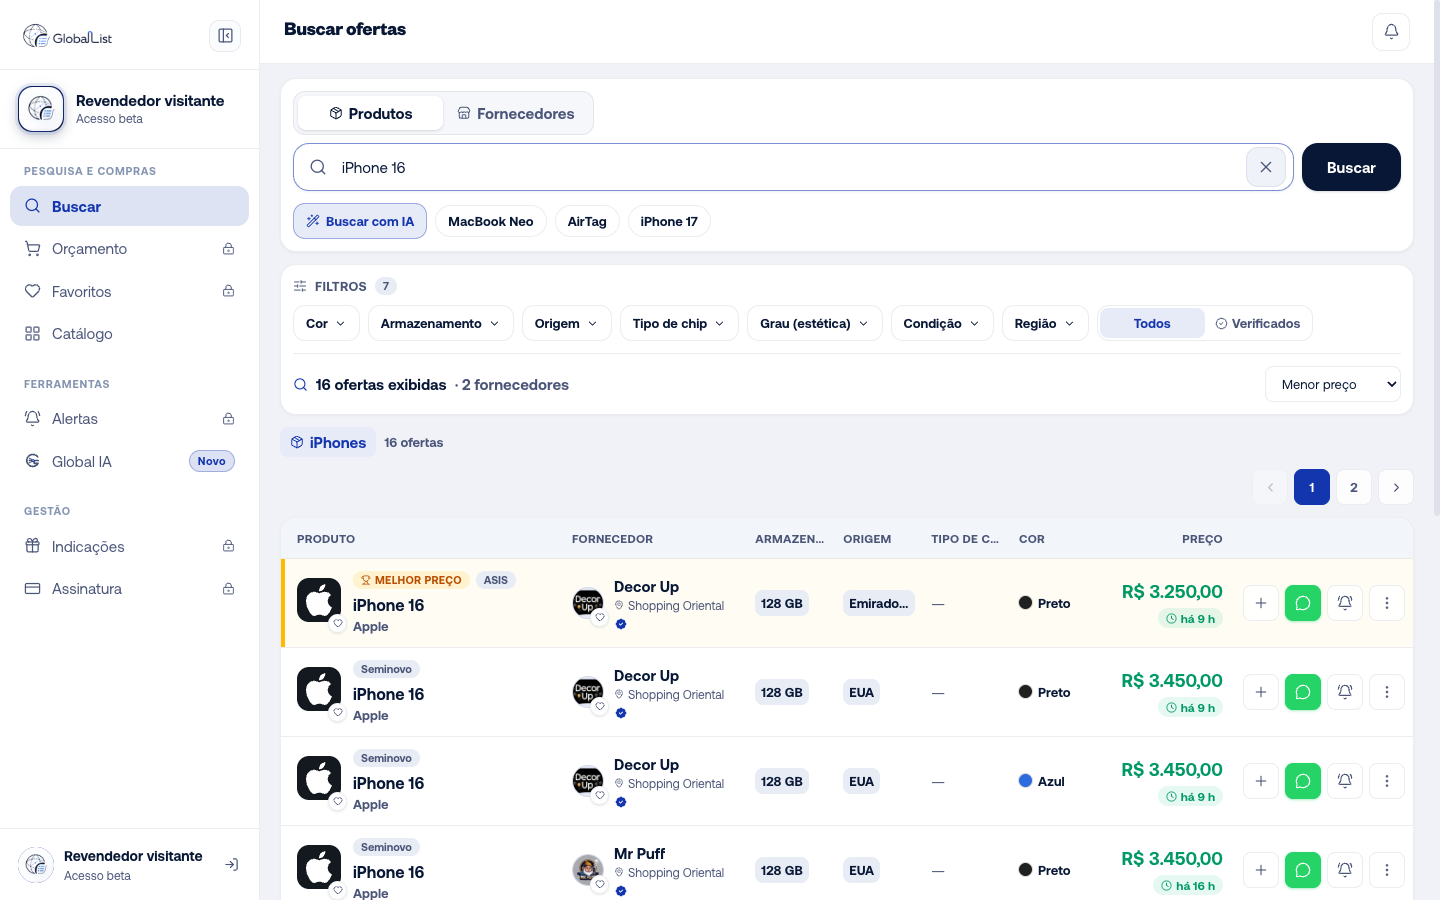Favorite Mr Puff supplier heart

(x=600, y=884)
